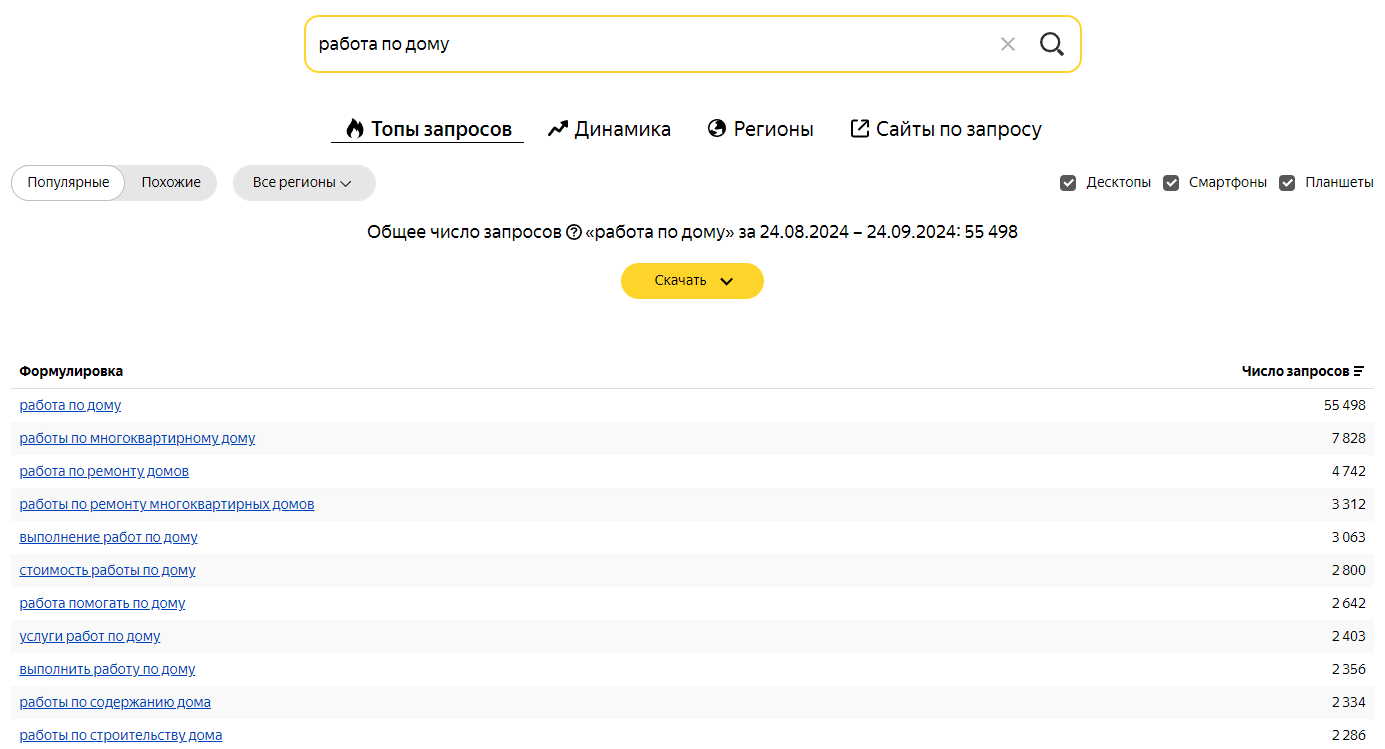Switch to the Регионы tab

773,129
